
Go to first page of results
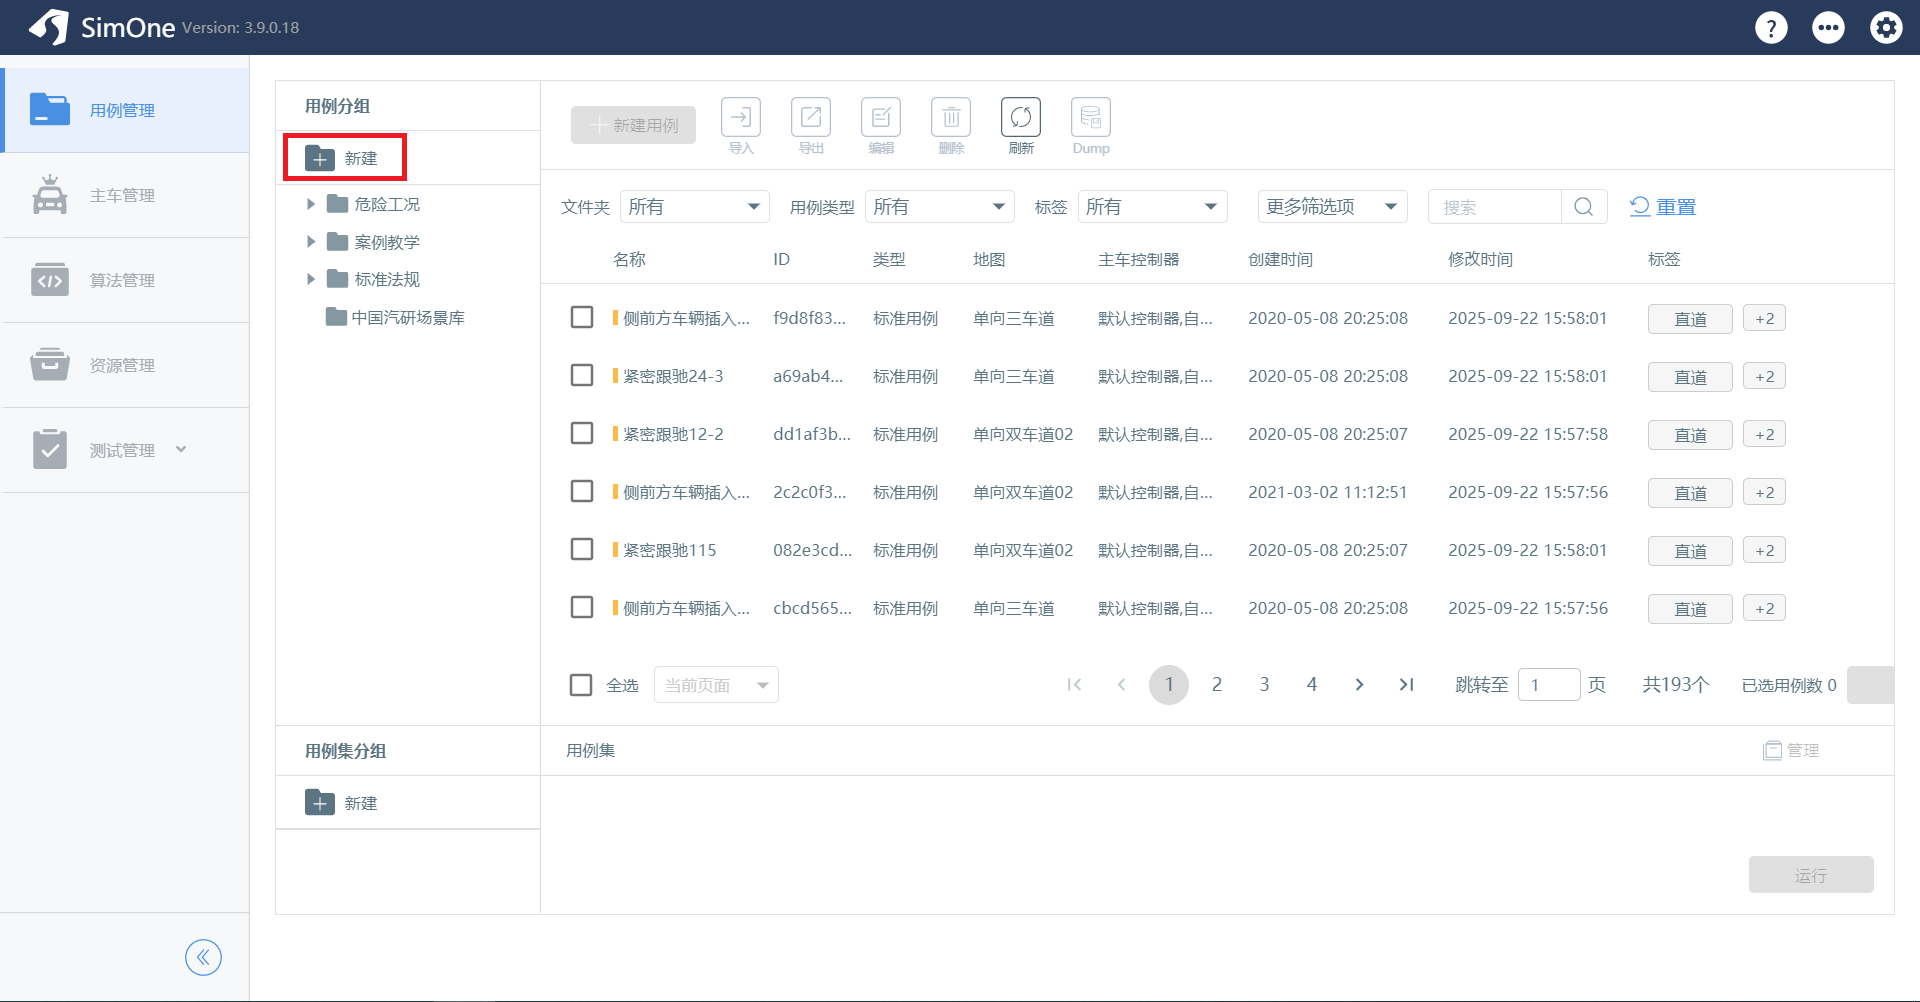1074,685
